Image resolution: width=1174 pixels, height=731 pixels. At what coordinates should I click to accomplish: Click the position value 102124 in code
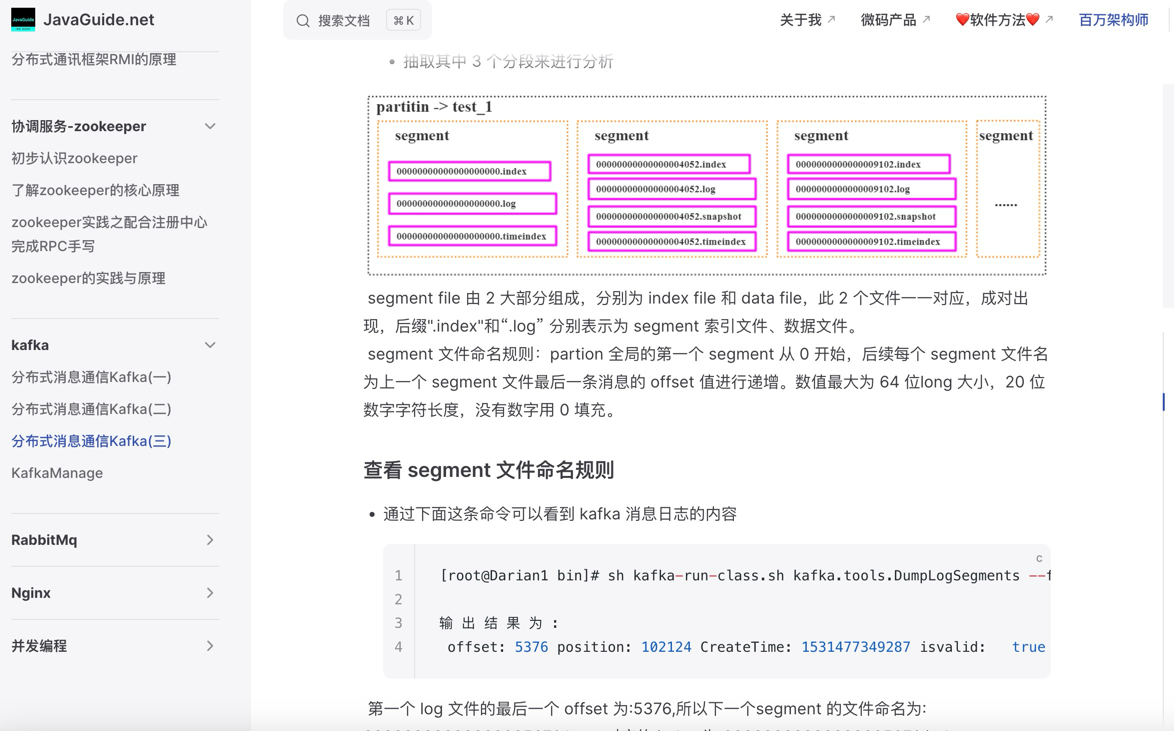pos(666,647)
